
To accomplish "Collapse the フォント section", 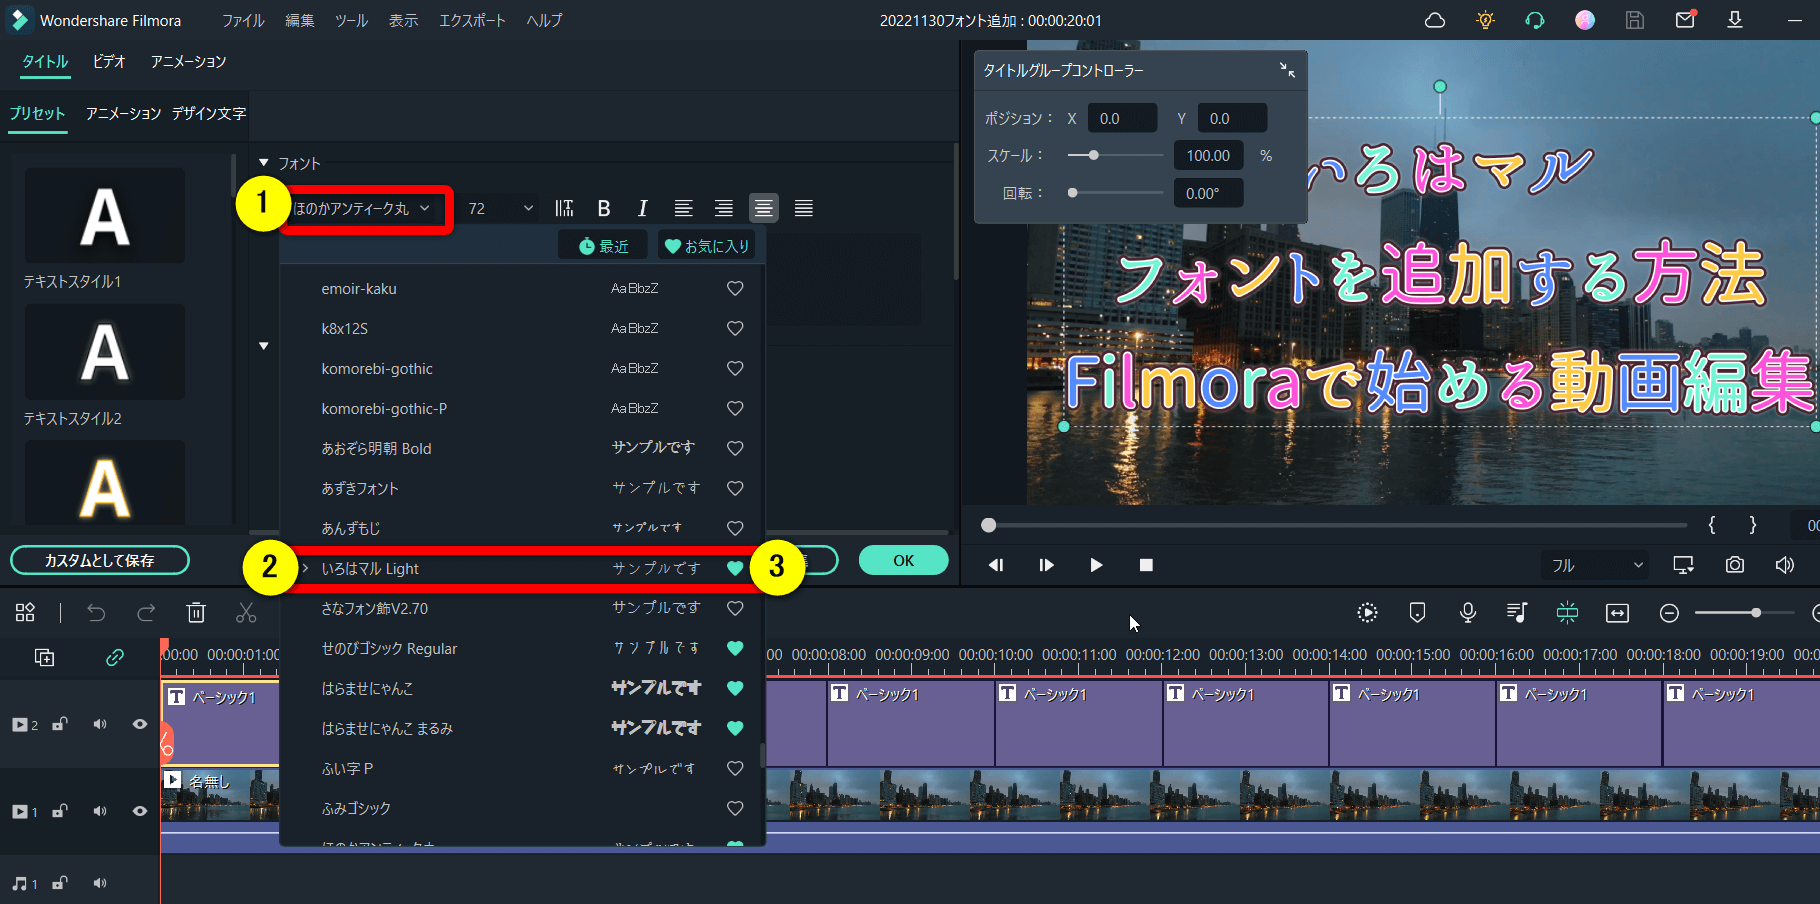I will 264,163.
